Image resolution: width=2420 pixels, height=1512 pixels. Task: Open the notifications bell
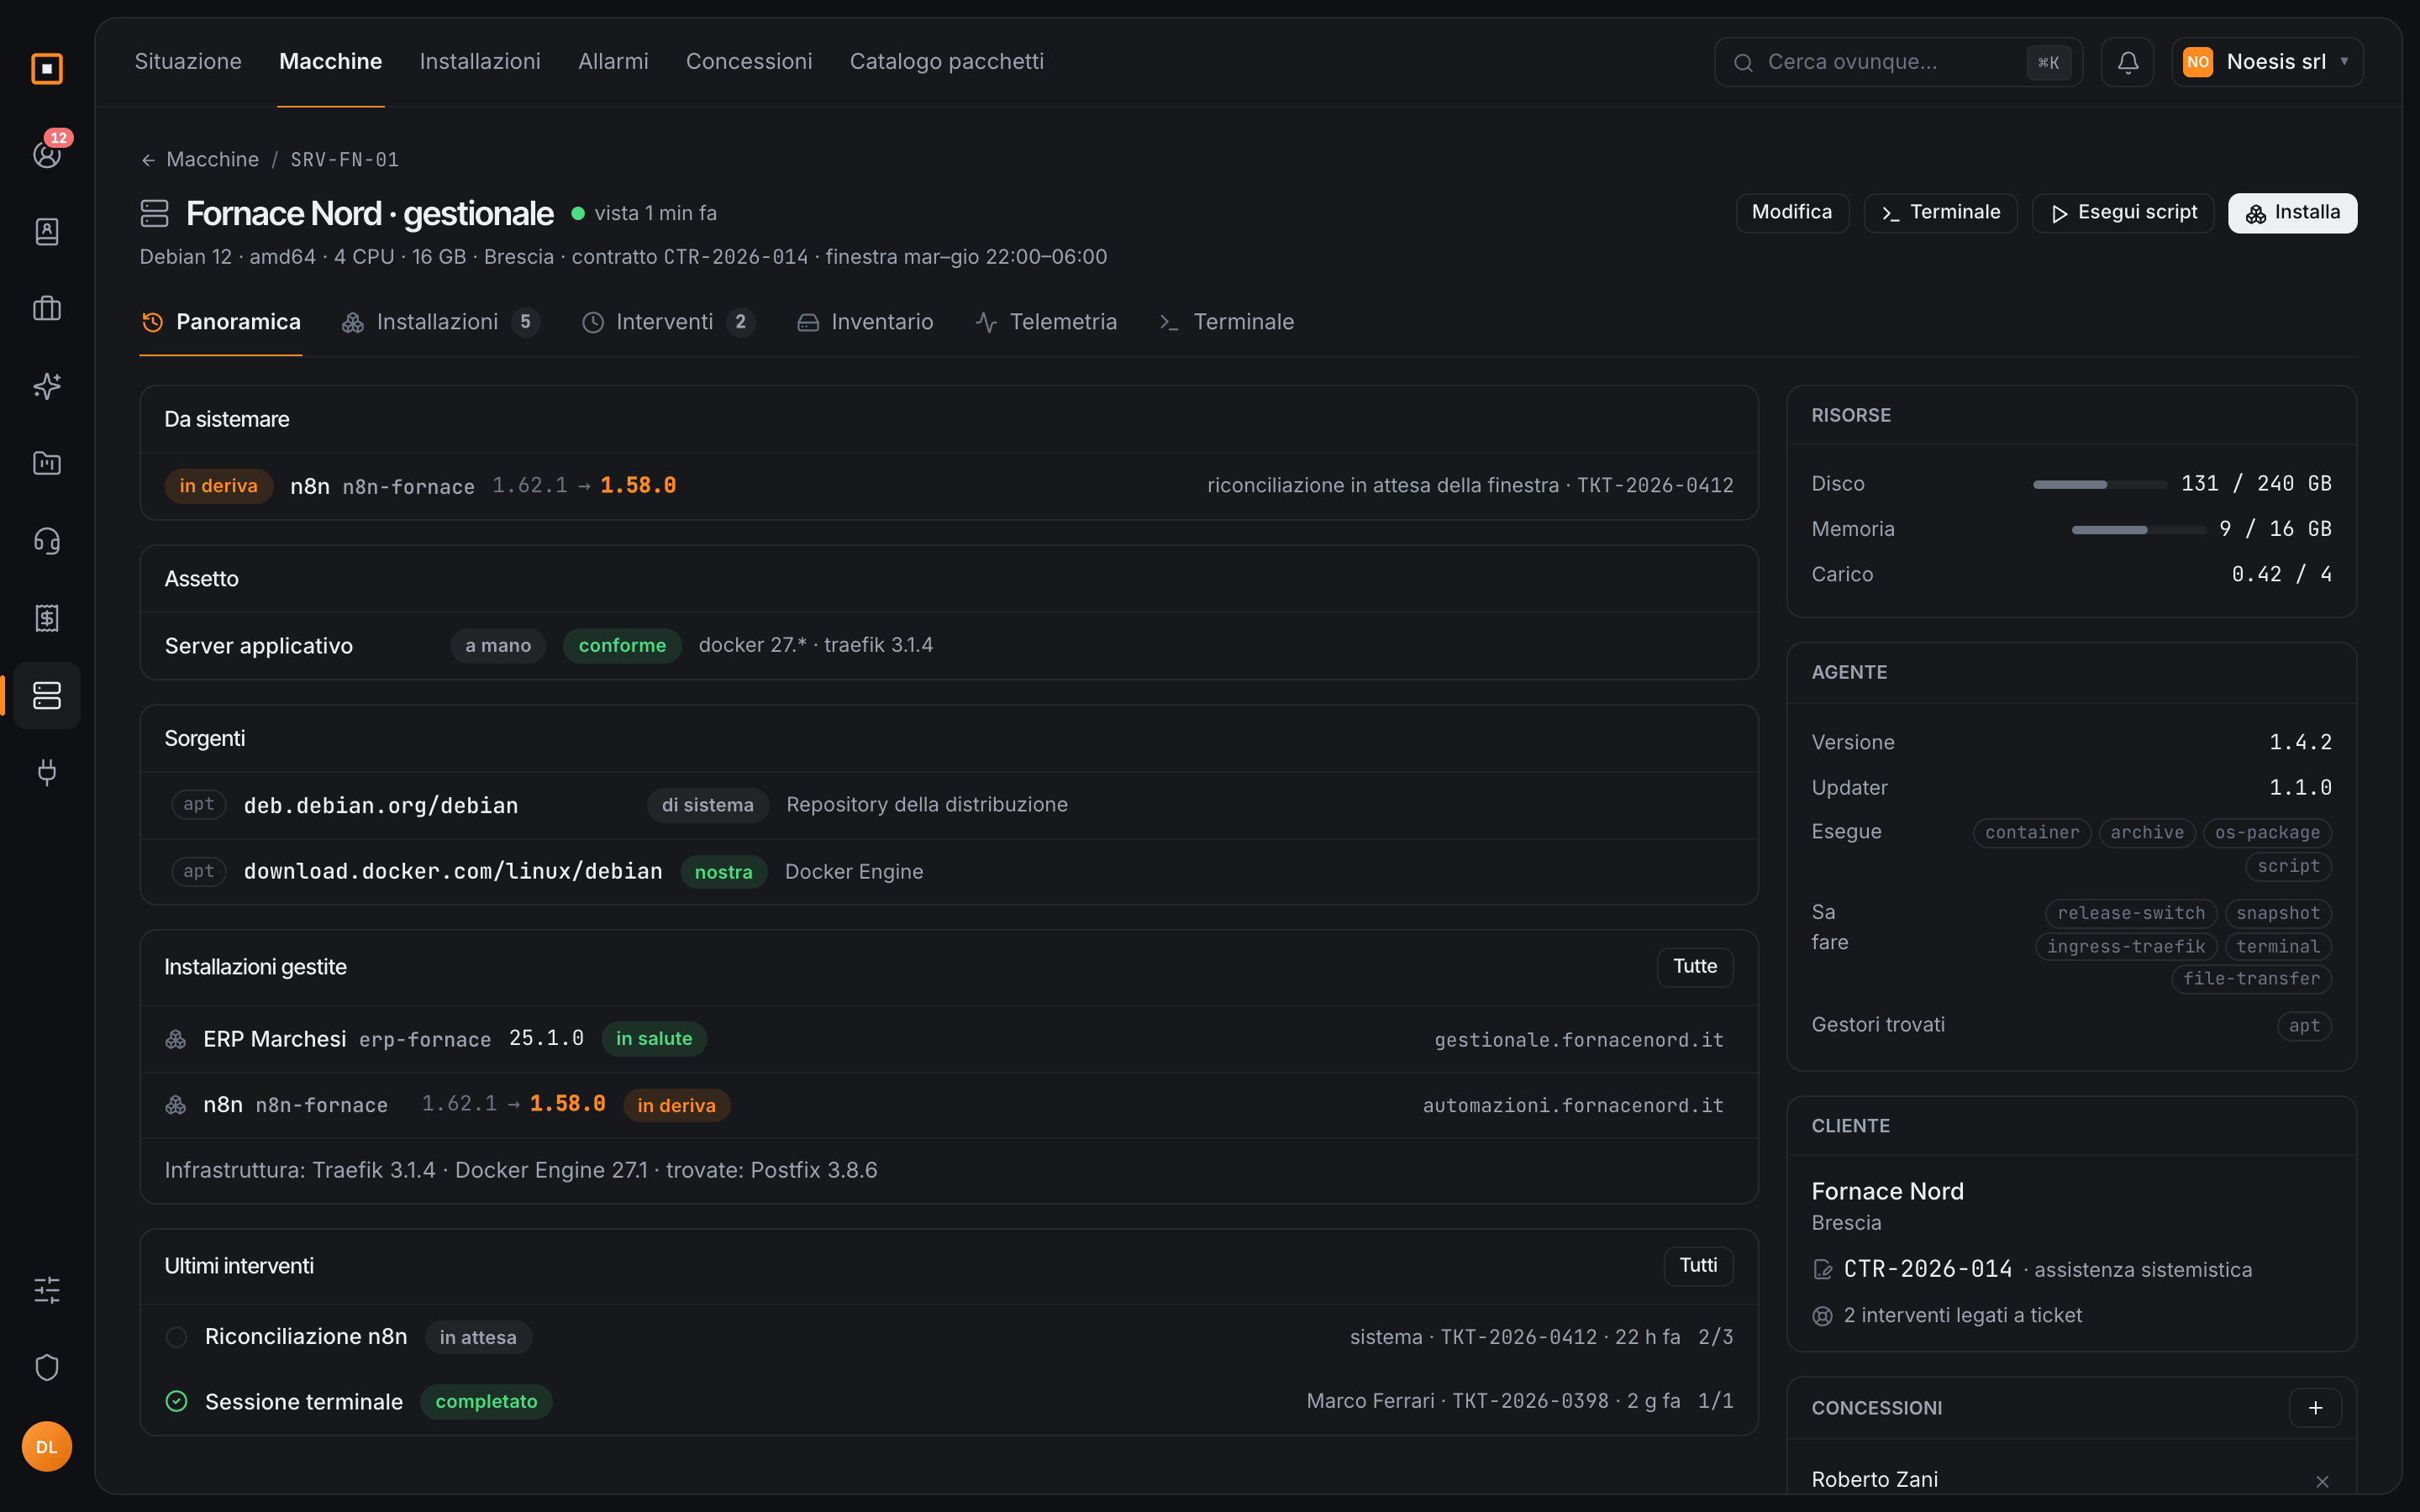click(x=2127, y=62)
